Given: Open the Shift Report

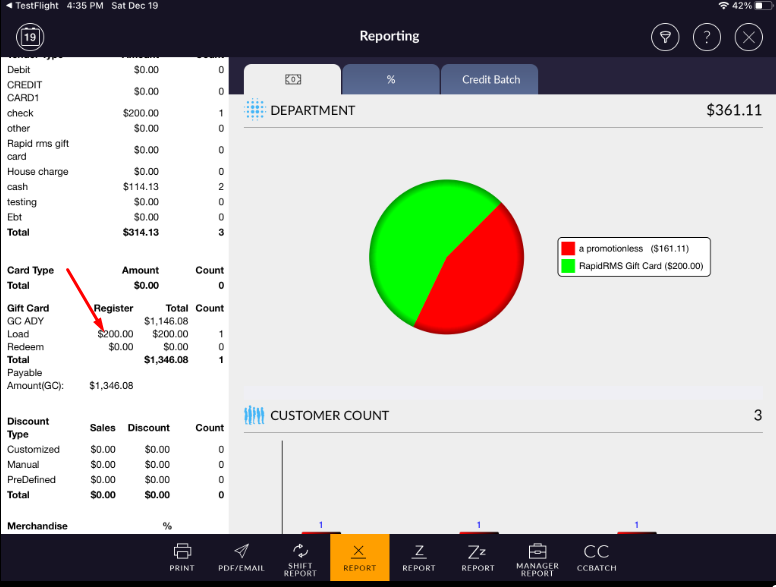Looking at the screenshot, I should pos(300,557).
